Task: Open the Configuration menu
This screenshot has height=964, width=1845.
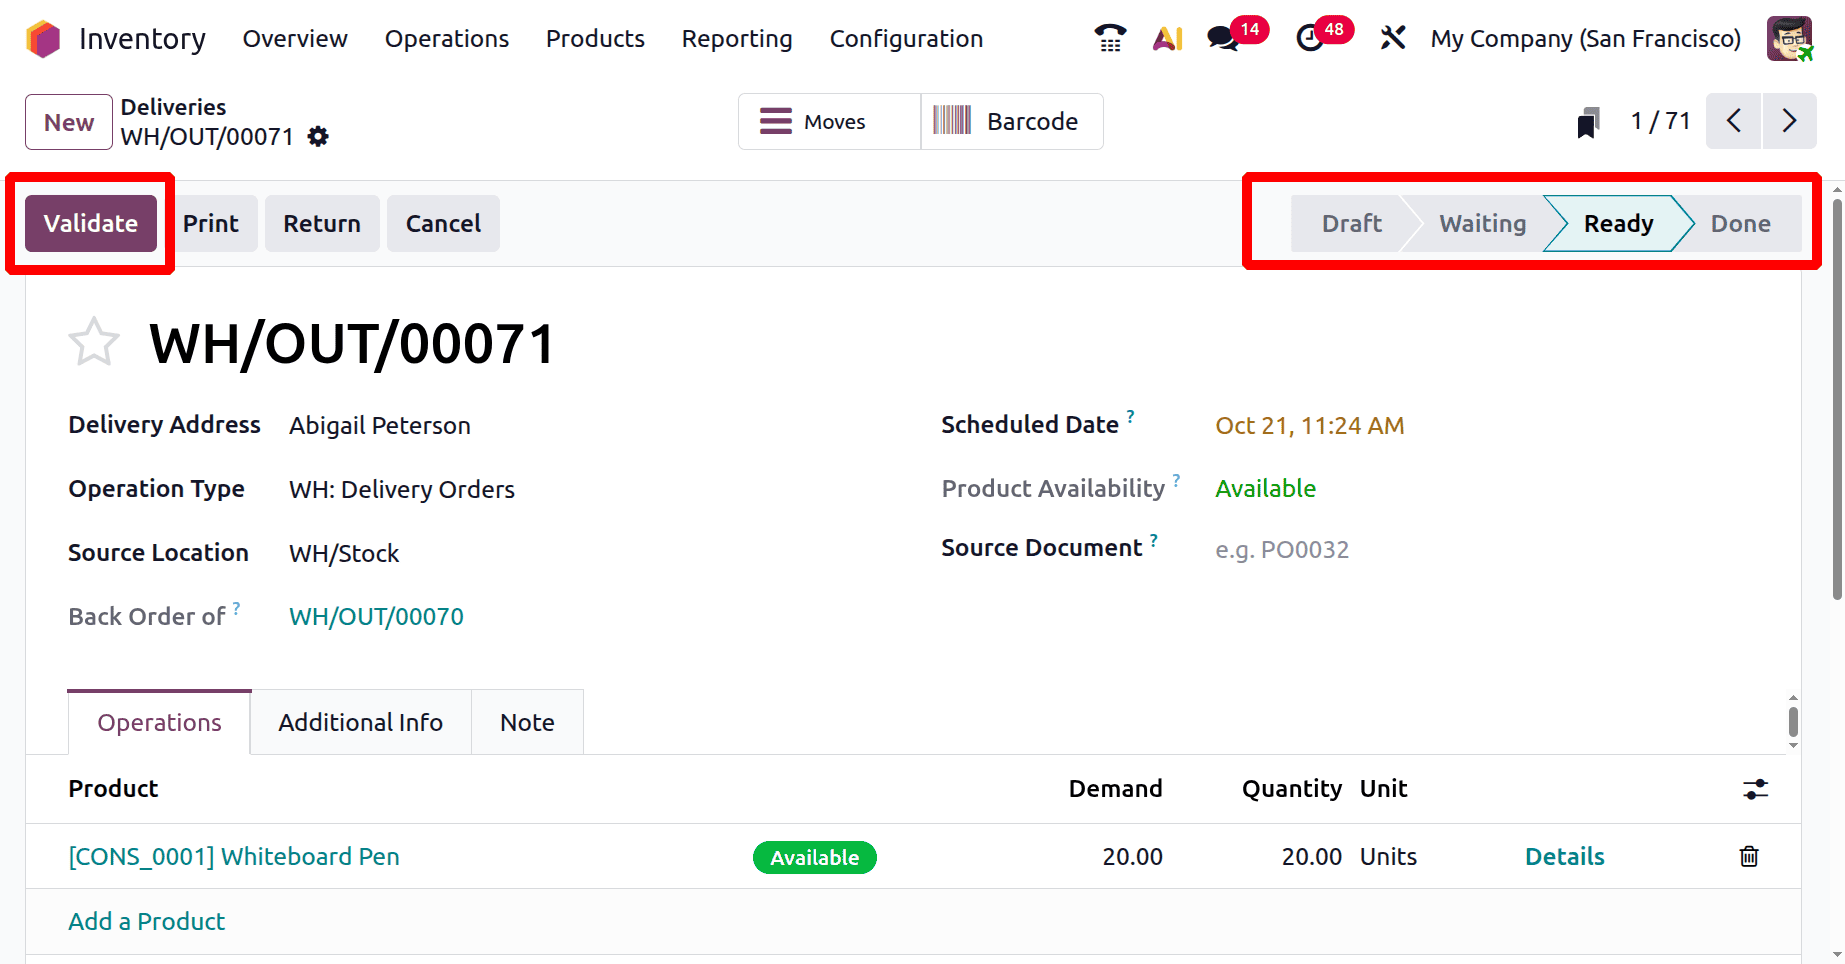Action: 906,39
